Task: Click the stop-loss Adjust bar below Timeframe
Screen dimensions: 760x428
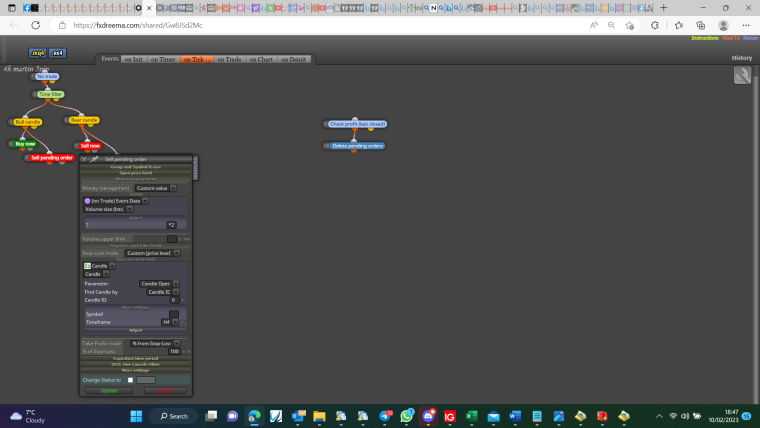Action: tap(136, 330)
